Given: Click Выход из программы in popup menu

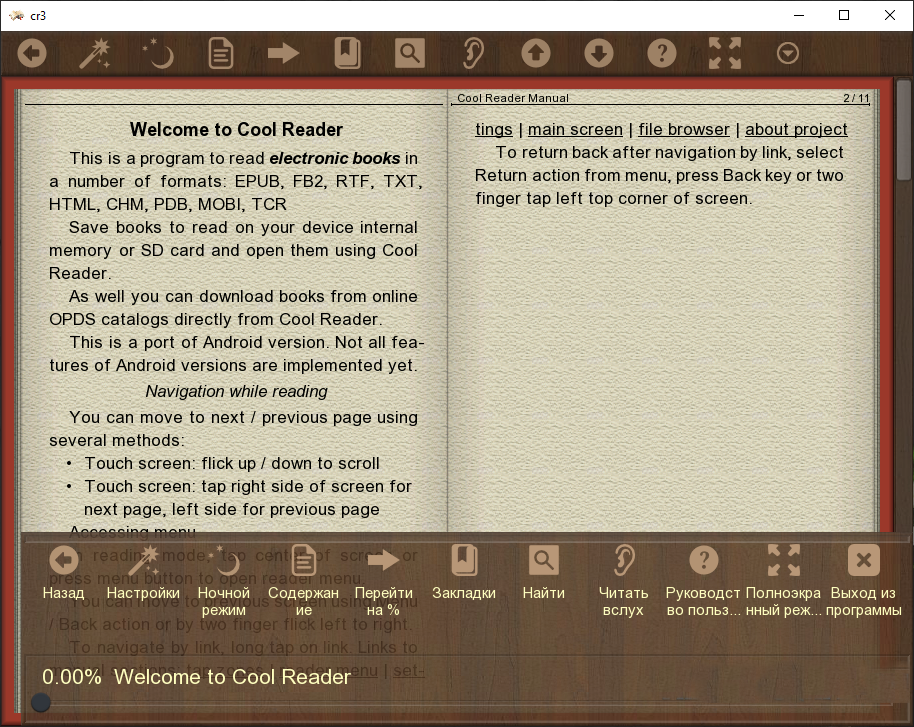Looking at the screenshot, I should pyautogui.click(x=863, y=581).
